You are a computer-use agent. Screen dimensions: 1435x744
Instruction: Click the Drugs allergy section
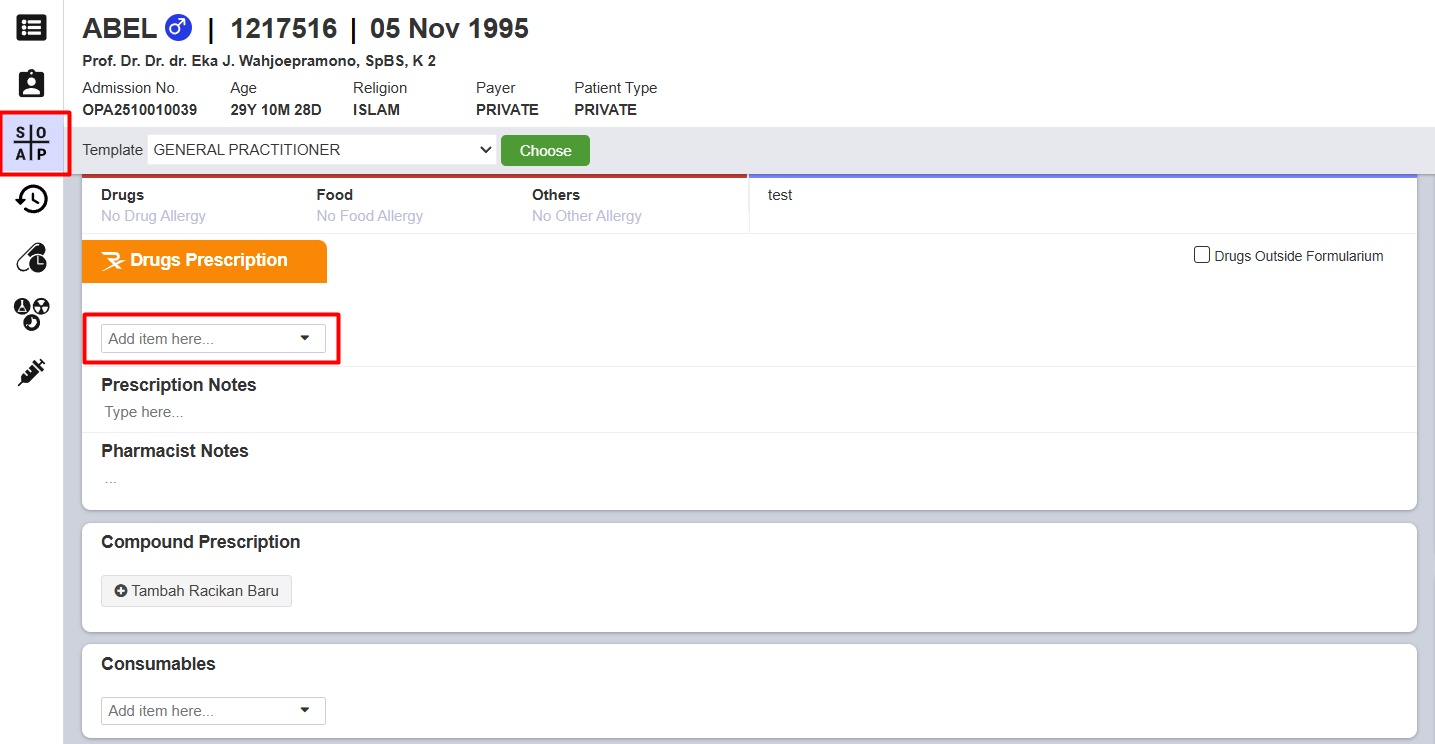tap(153, 205)
